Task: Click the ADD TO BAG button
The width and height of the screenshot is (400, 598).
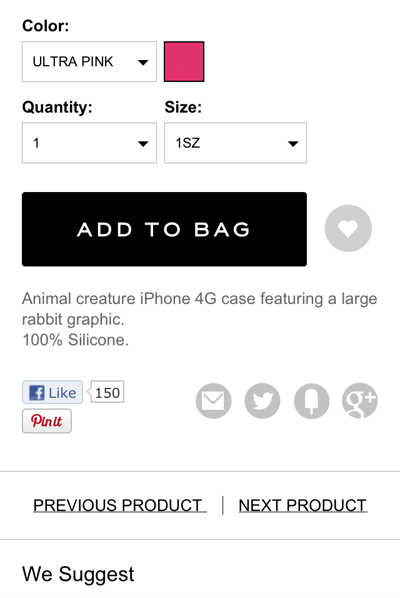Action: click(x=164, y=229)
